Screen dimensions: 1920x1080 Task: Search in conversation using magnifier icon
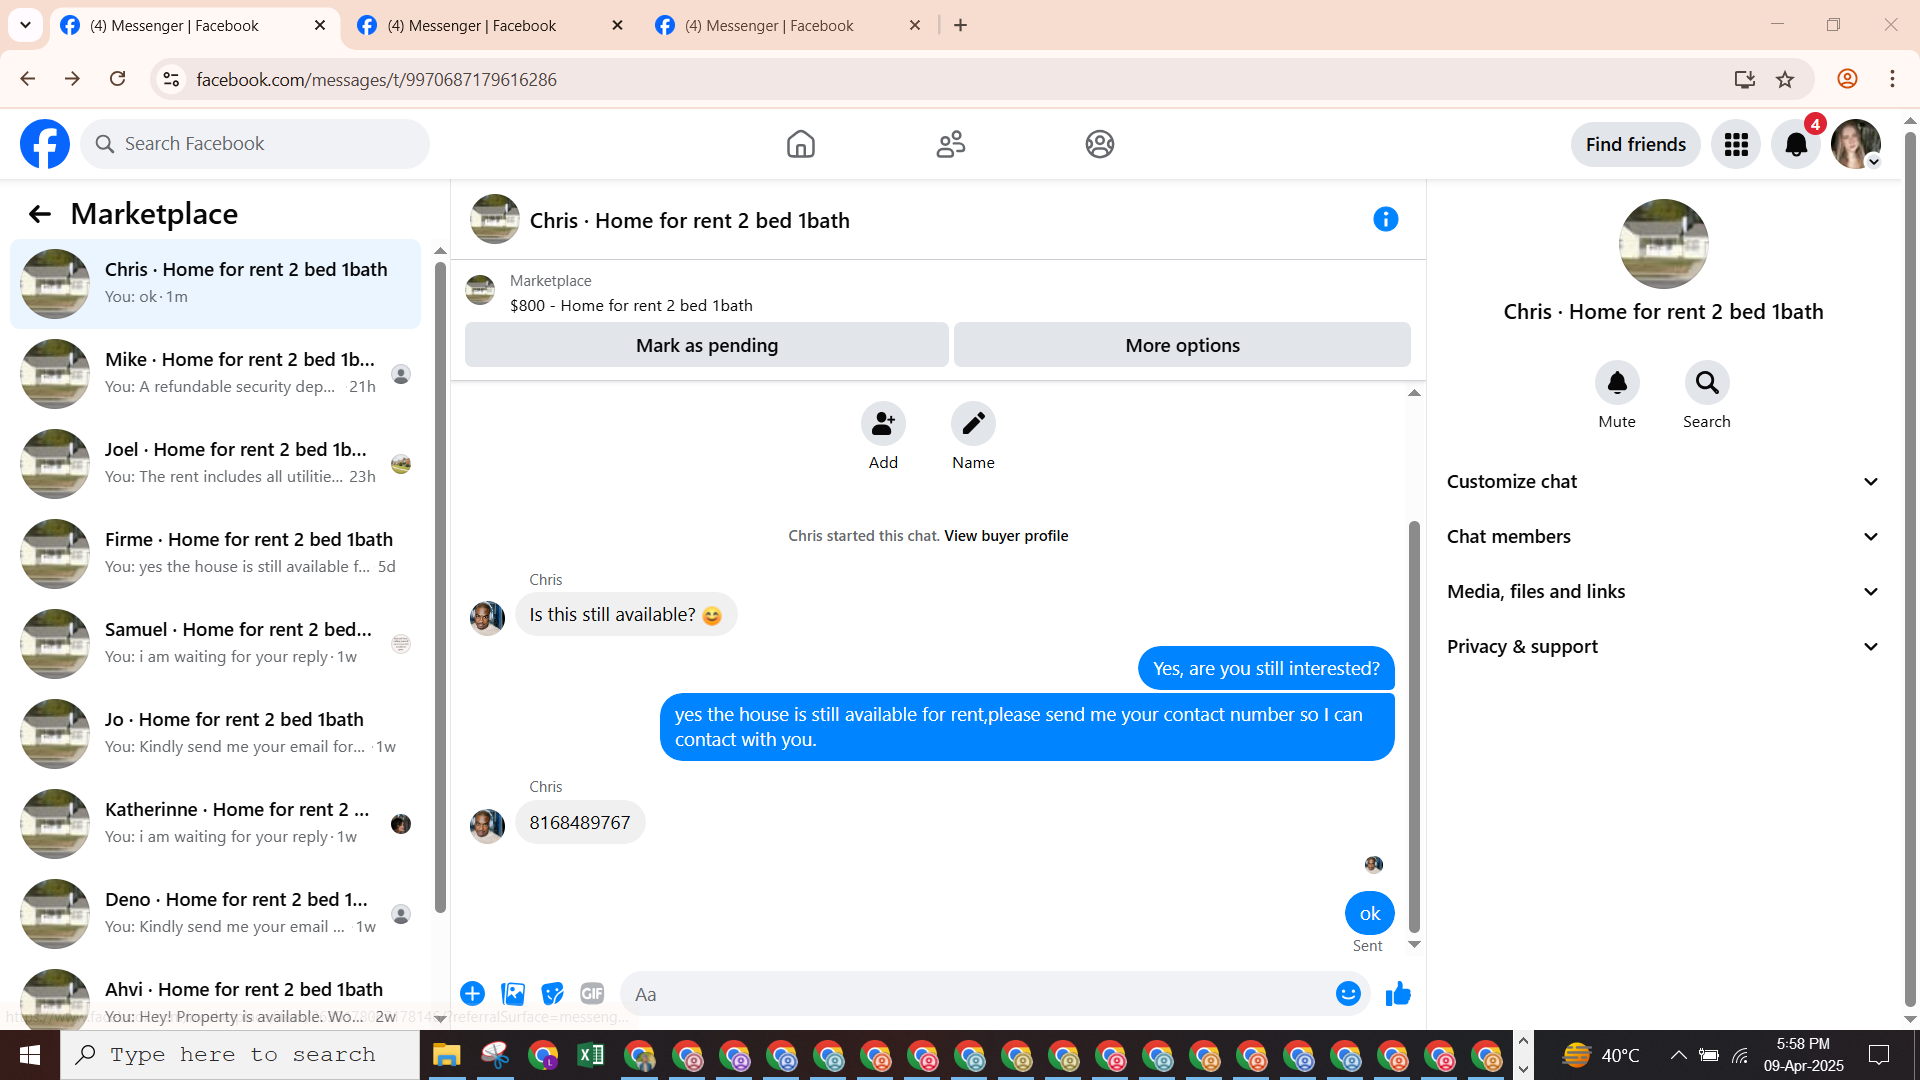point(1707,382)
